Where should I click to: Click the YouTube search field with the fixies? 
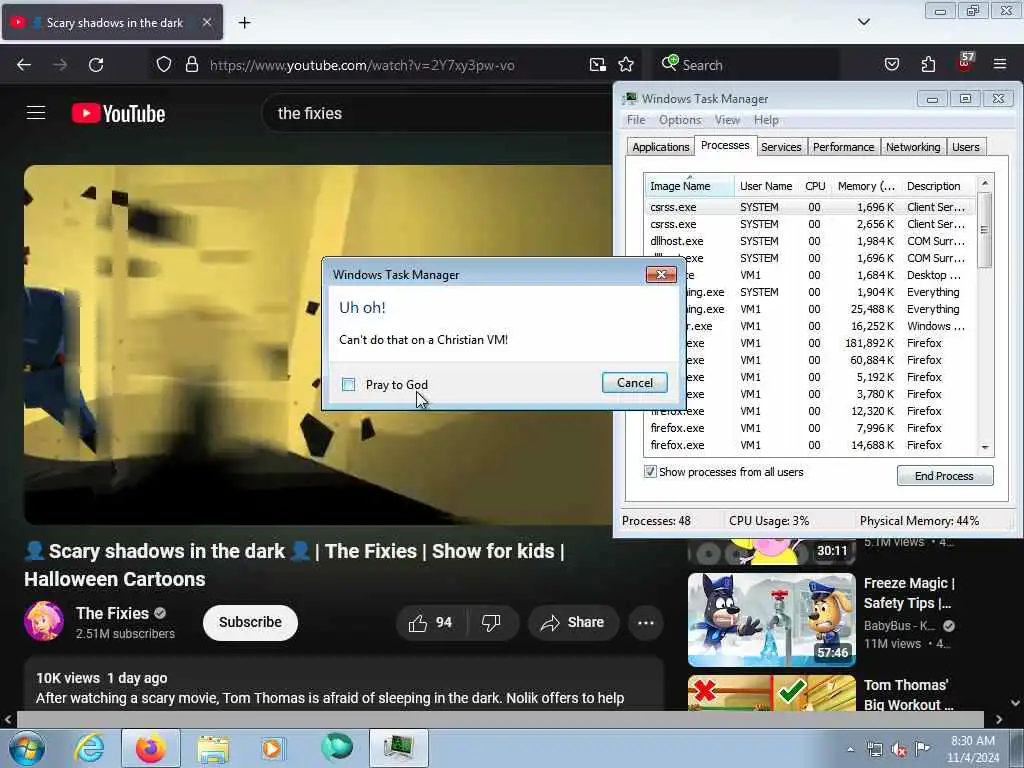(438, 114)
